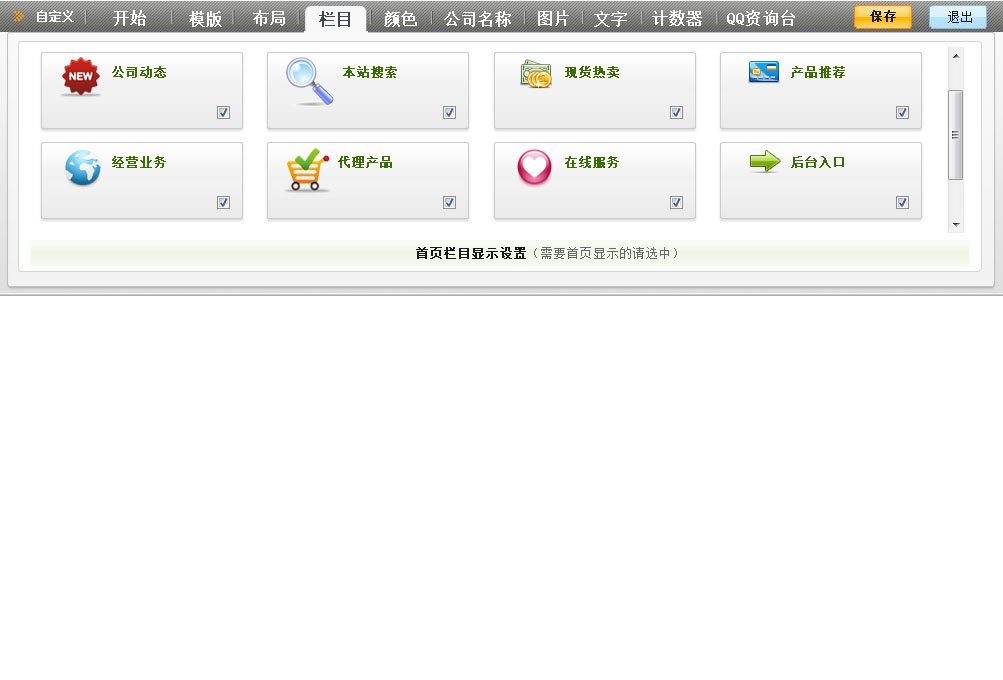Uncheck the 公司动态 display checkbox
Screen dimensions: 1003x680
coord(223,113)
